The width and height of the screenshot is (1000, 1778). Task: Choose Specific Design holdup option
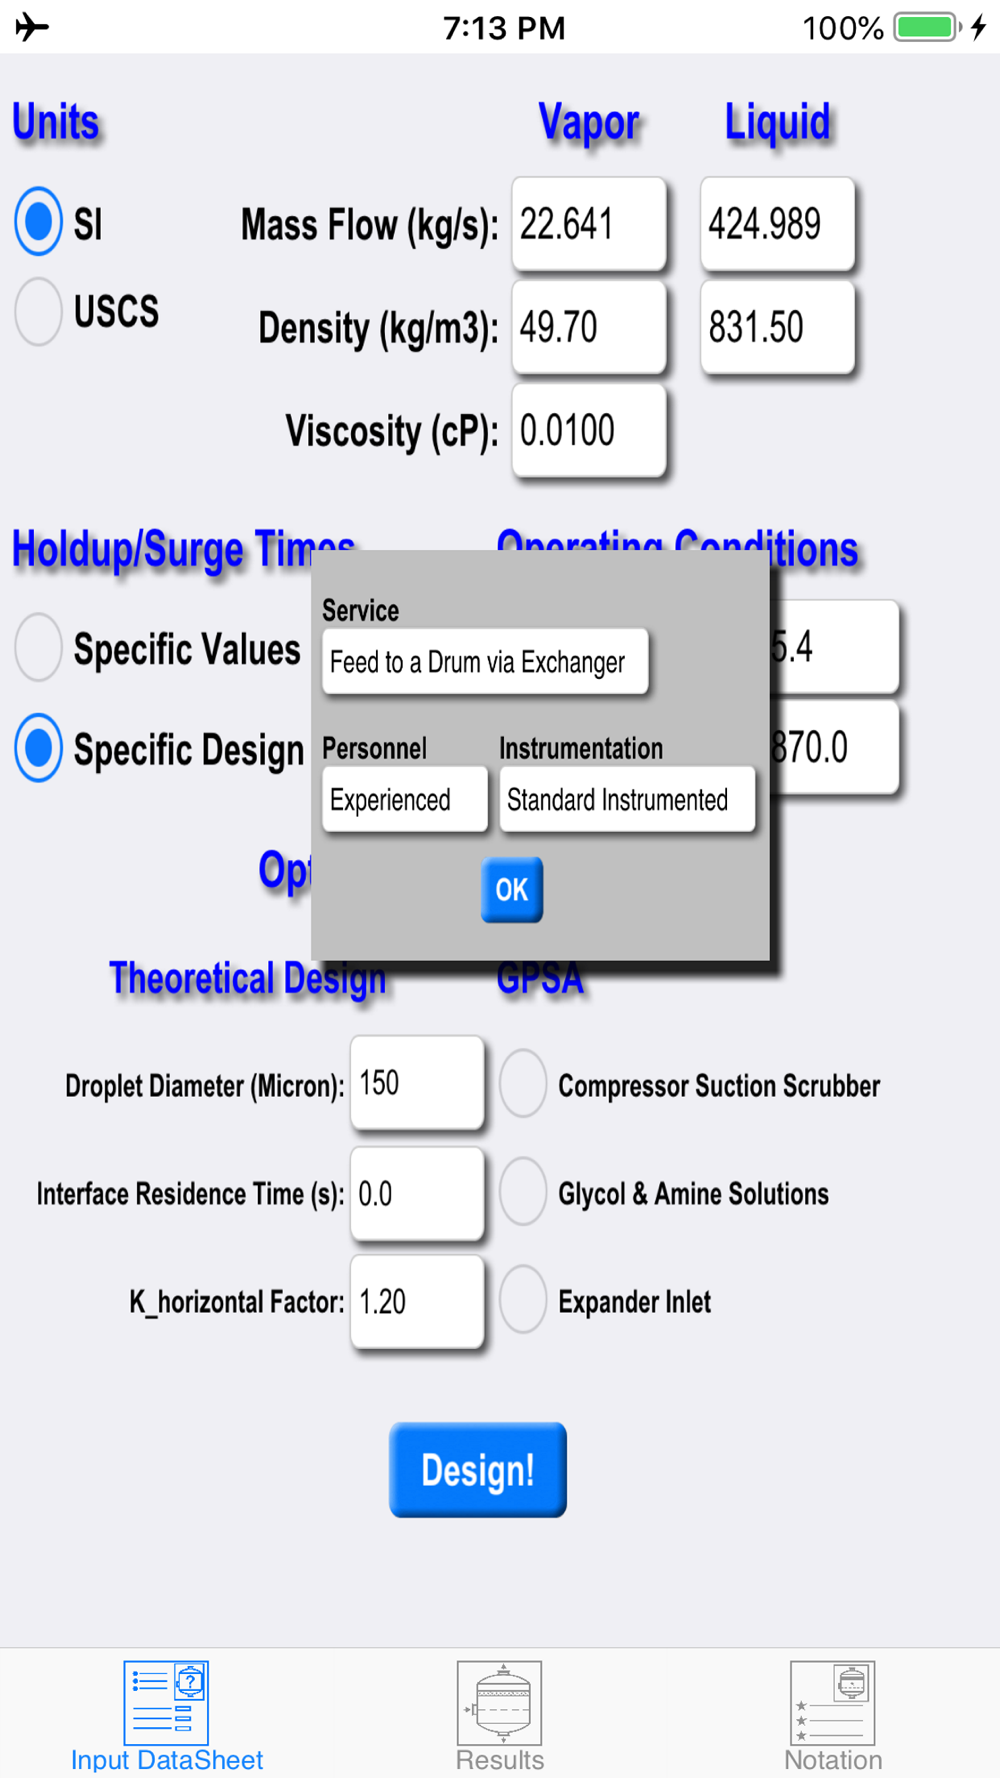pos(39,748)
